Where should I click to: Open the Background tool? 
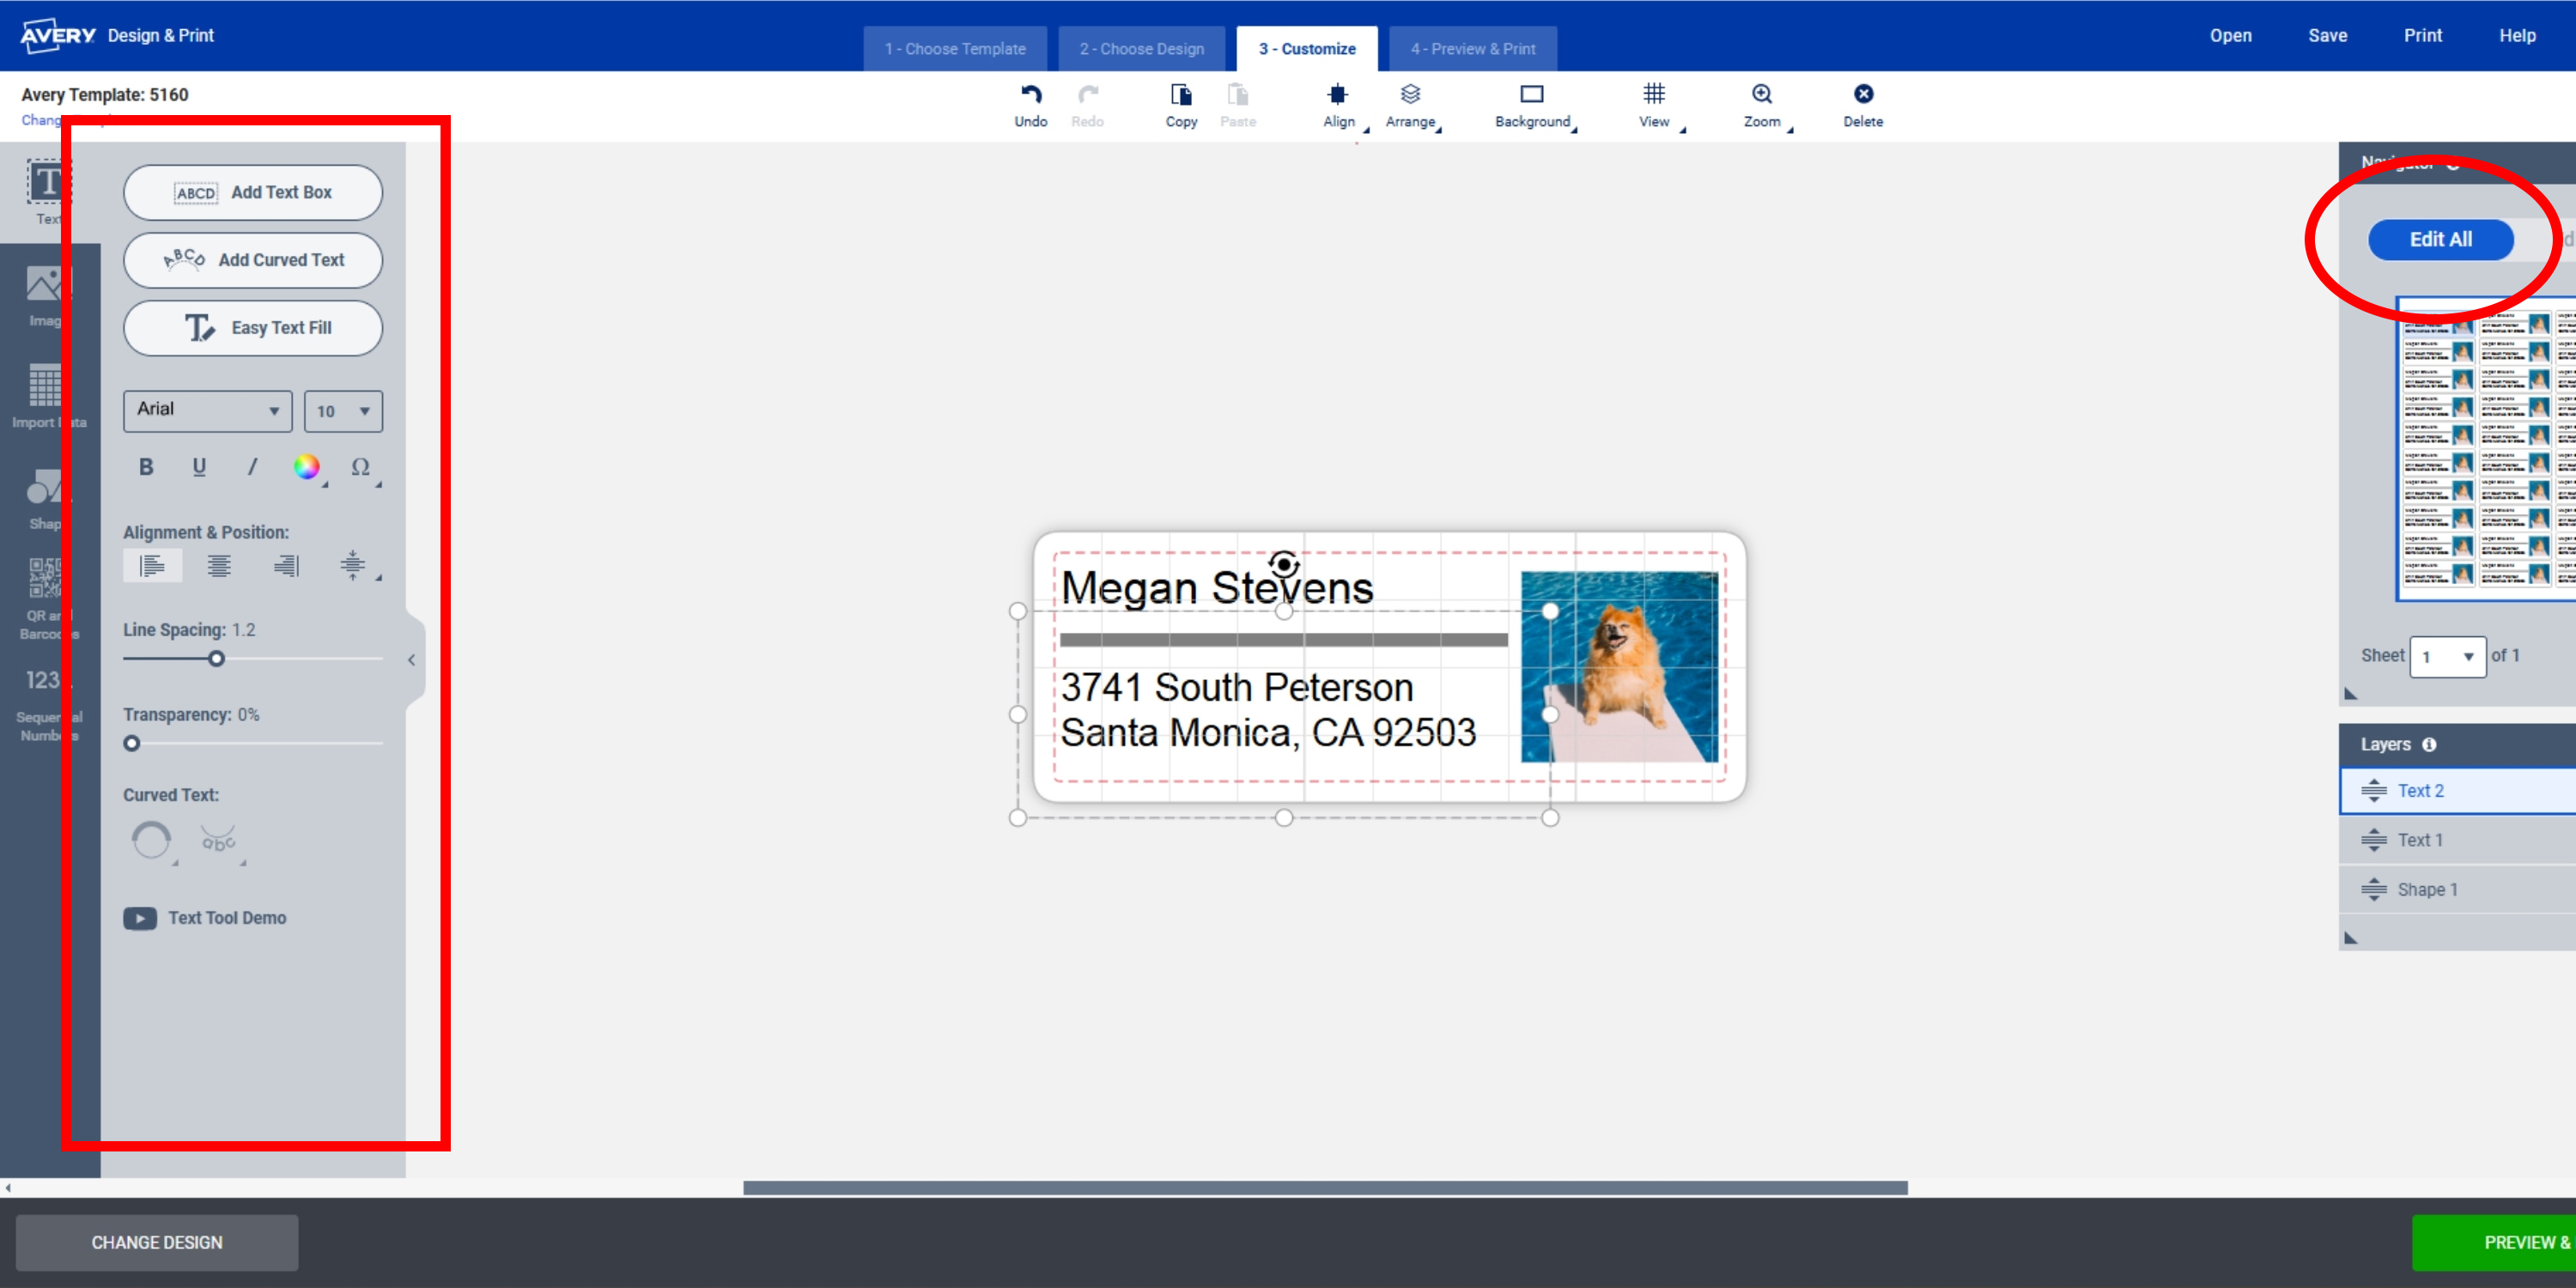pyautogui.click(x=1532, y=104)
